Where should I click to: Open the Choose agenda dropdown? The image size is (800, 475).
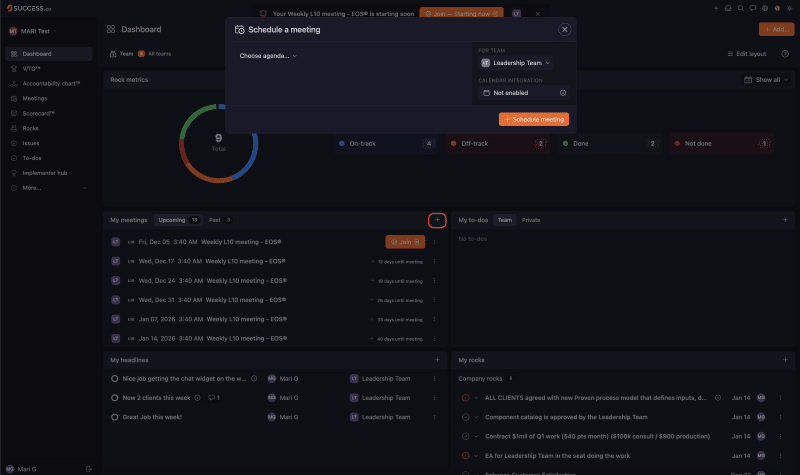(x=268, y=56)
